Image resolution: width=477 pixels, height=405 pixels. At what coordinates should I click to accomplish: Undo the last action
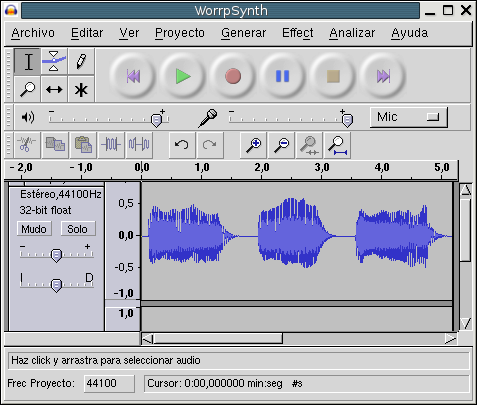pos(182,145)
